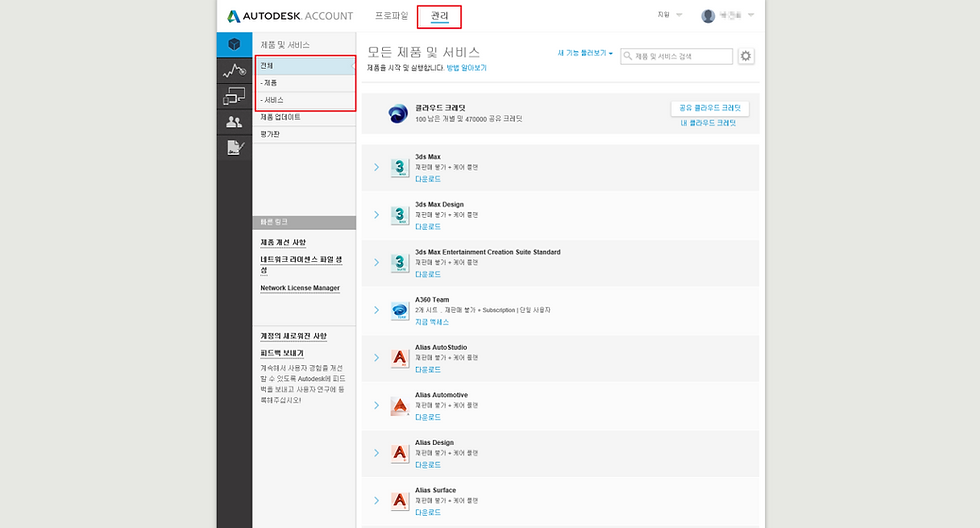Click the 제품 및 서비스 sidebar heading
Viewport: 980px width, 528px height.
285,45
